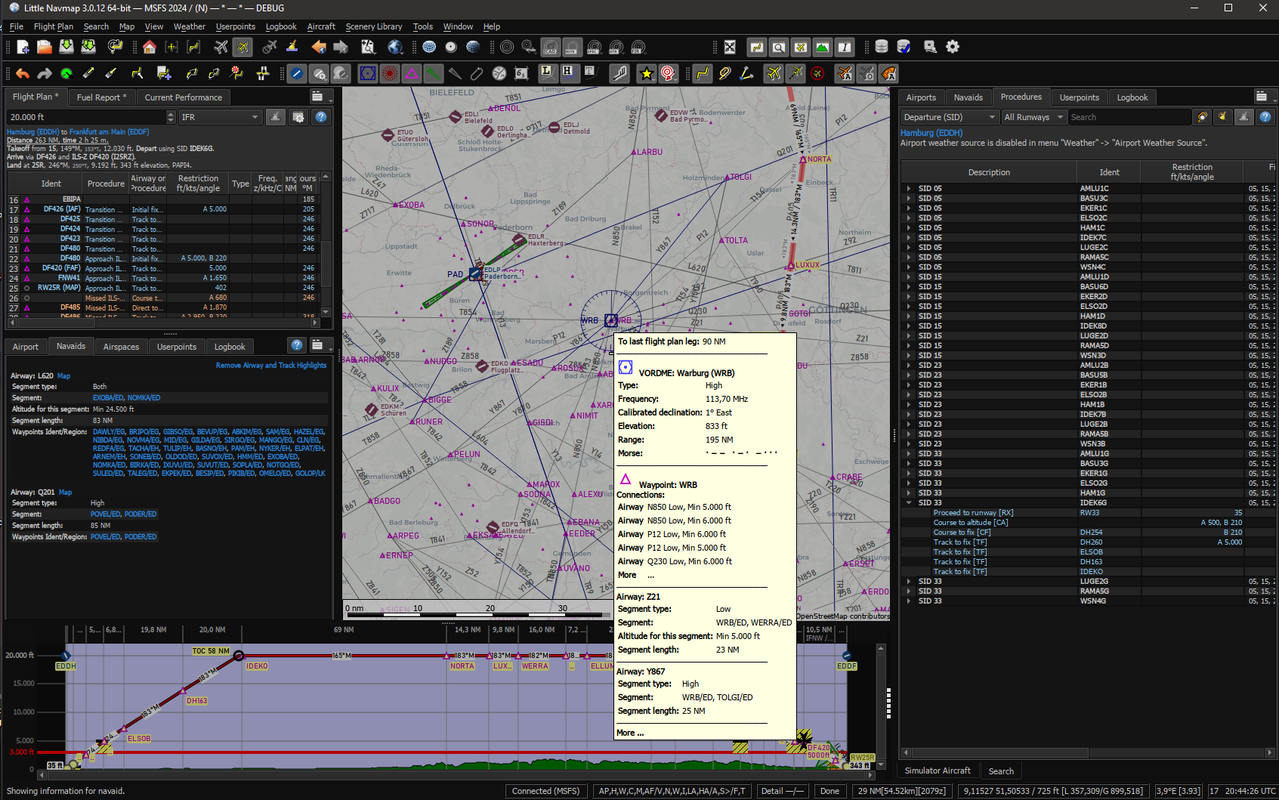Click the Connected (MSFS) status bar entry

(545, 791)
